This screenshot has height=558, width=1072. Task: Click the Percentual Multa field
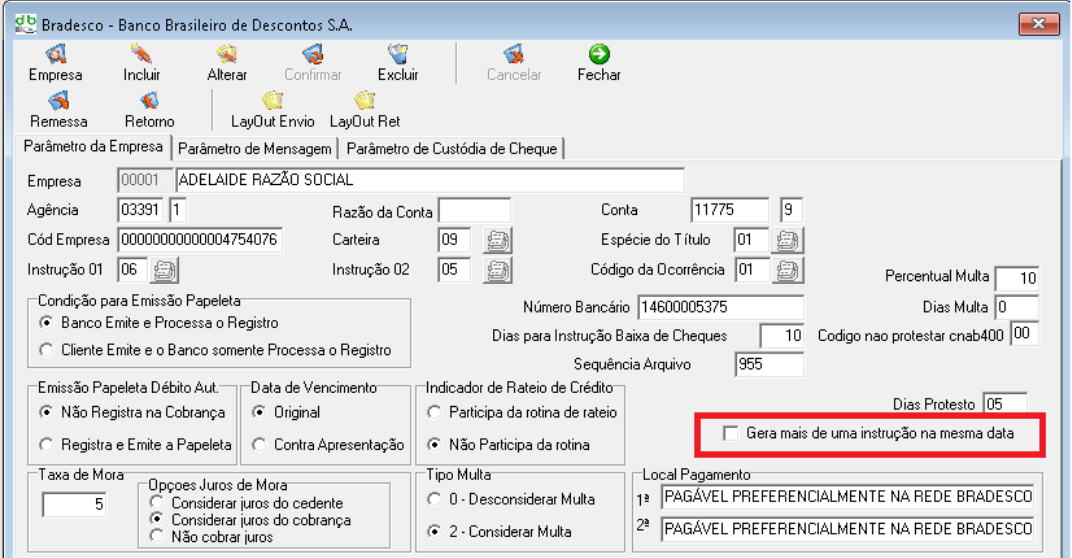pos(1017,278)
